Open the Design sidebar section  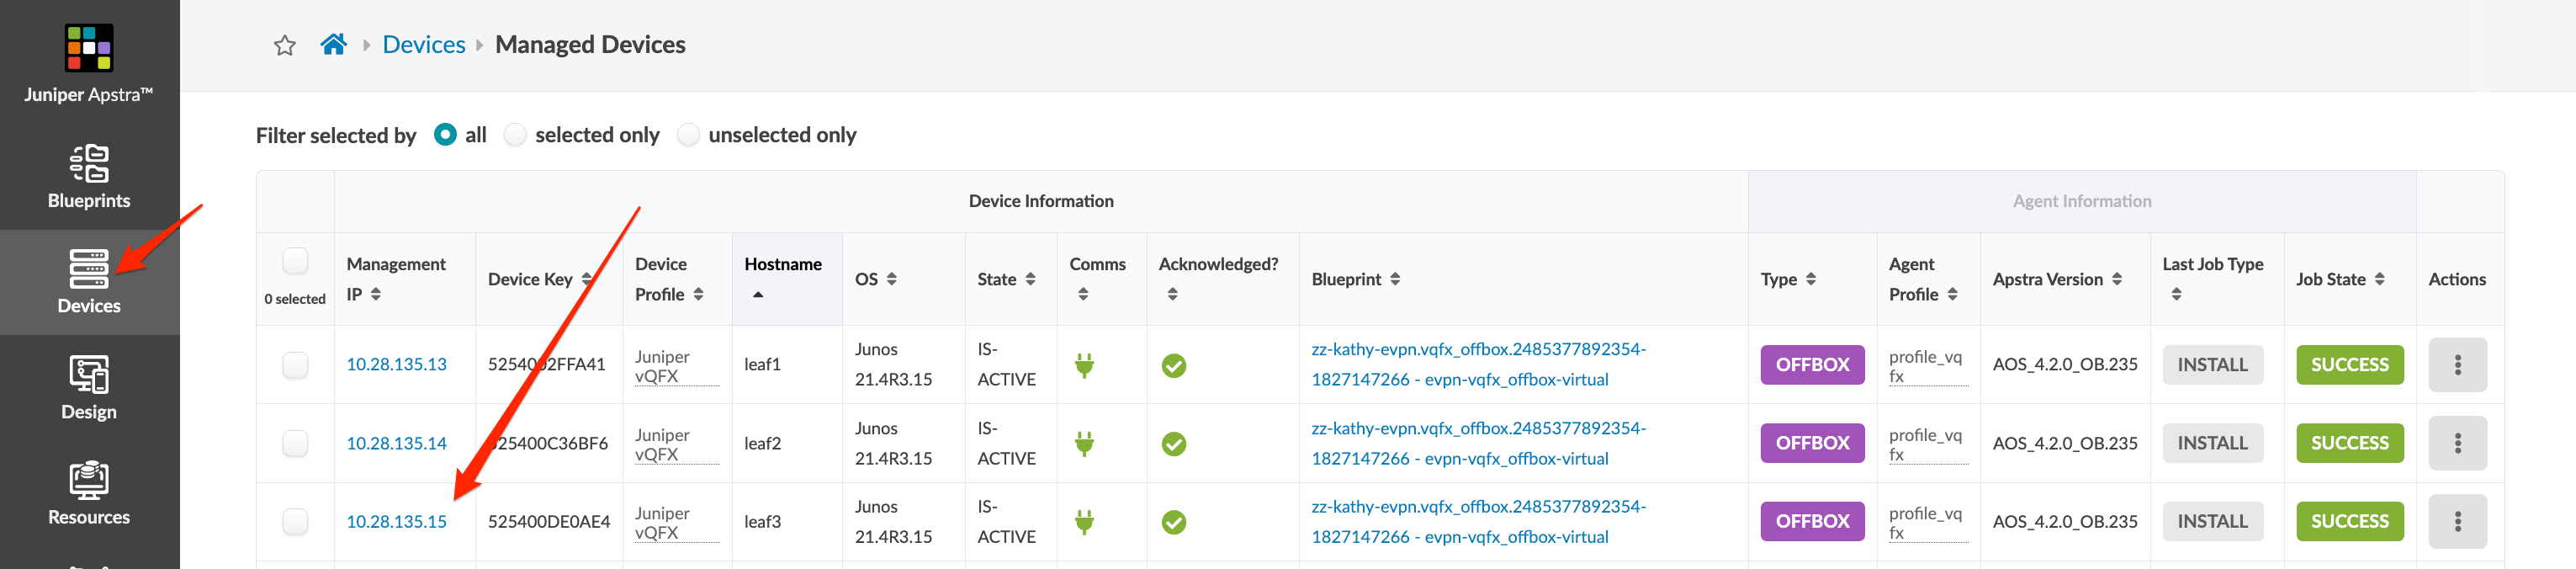pyautogui.click(x=89, y=388)
